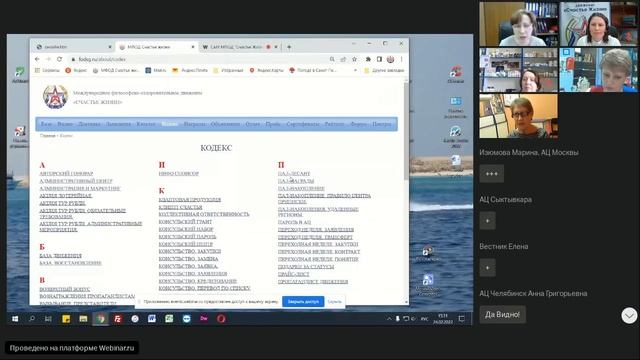Open the ИНФО СПОНСОР link
Viewport: 640px width, 360px height.
pos(178,174)
